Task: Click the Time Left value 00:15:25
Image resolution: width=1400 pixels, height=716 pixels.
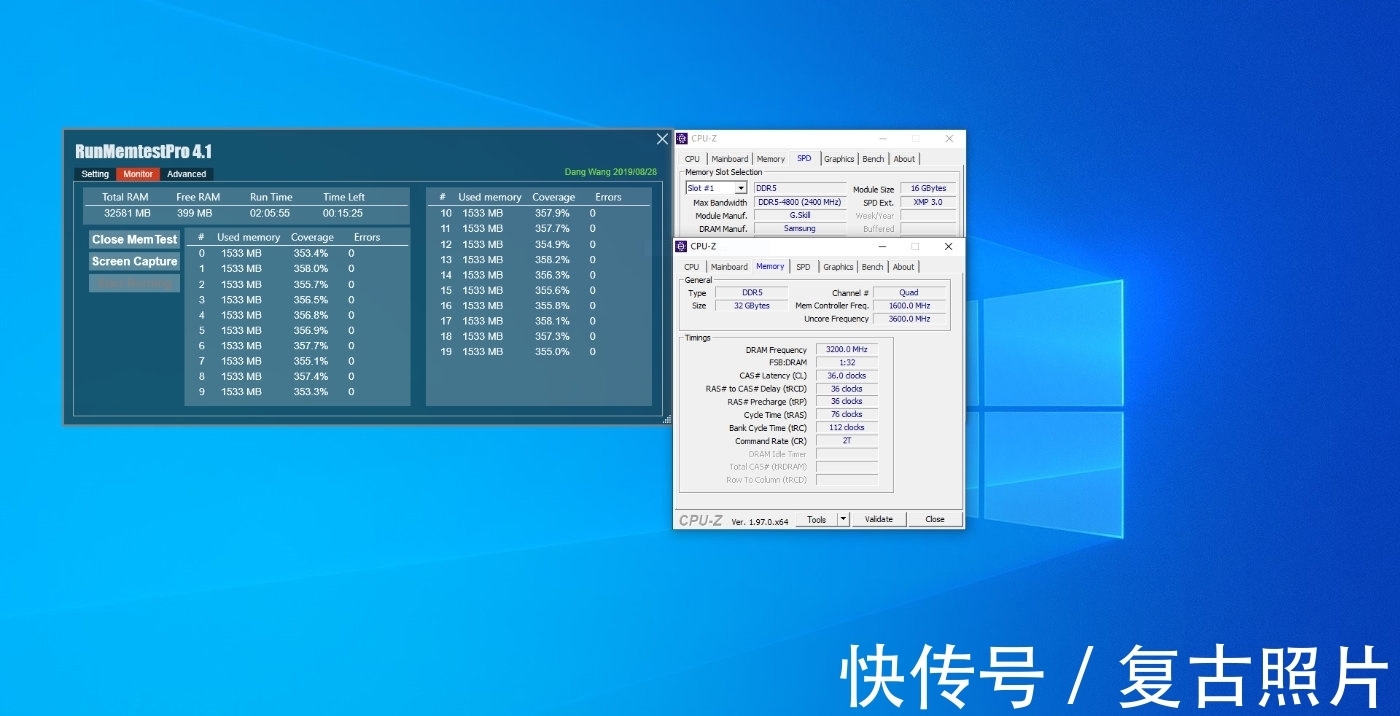Action: coord(343,213)
